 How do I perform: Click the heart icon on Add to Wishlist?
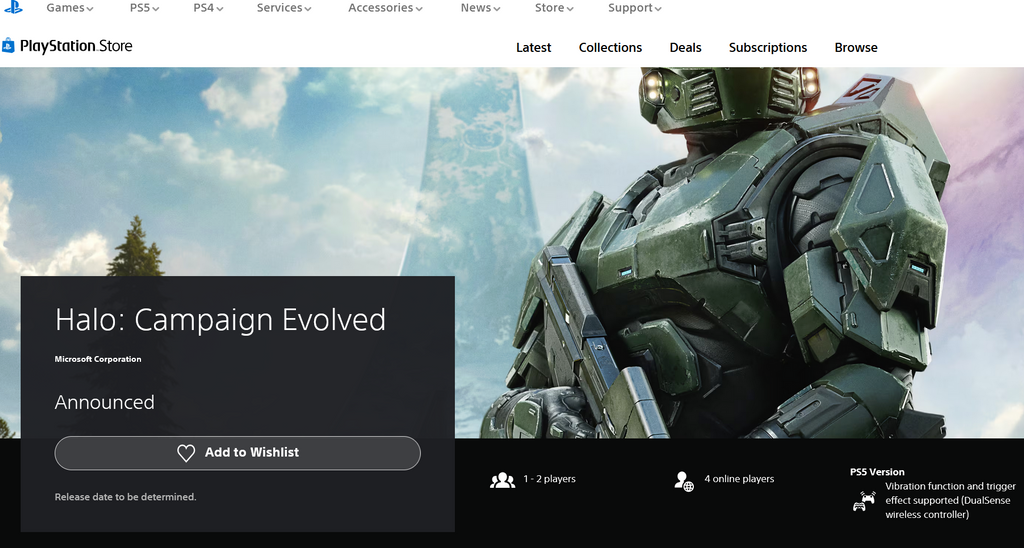pos(186,453)
